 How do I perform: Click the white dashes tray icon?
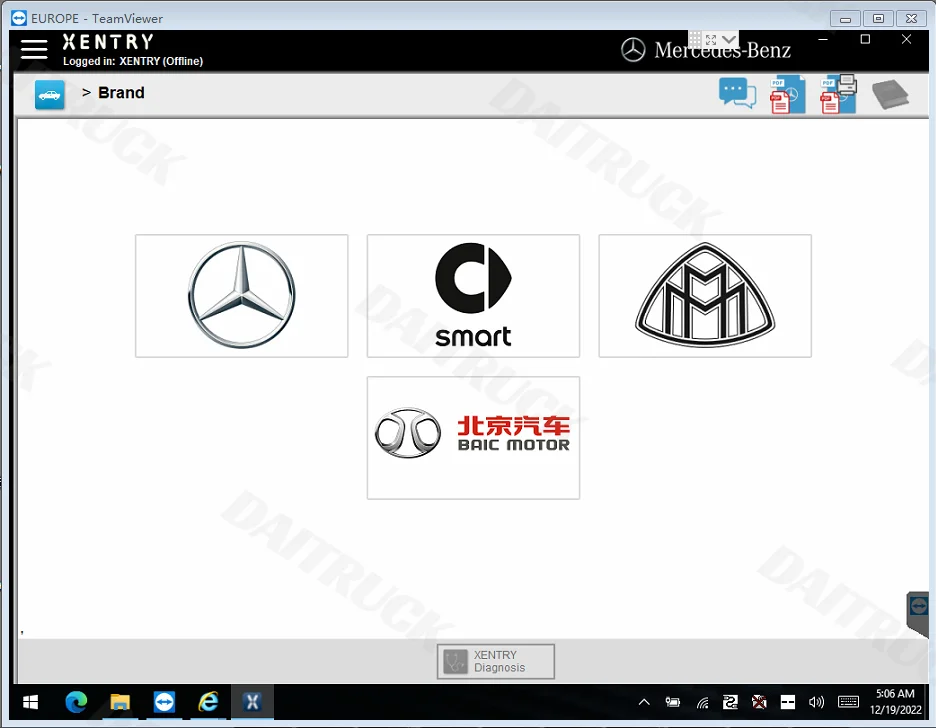click(788, 702)
